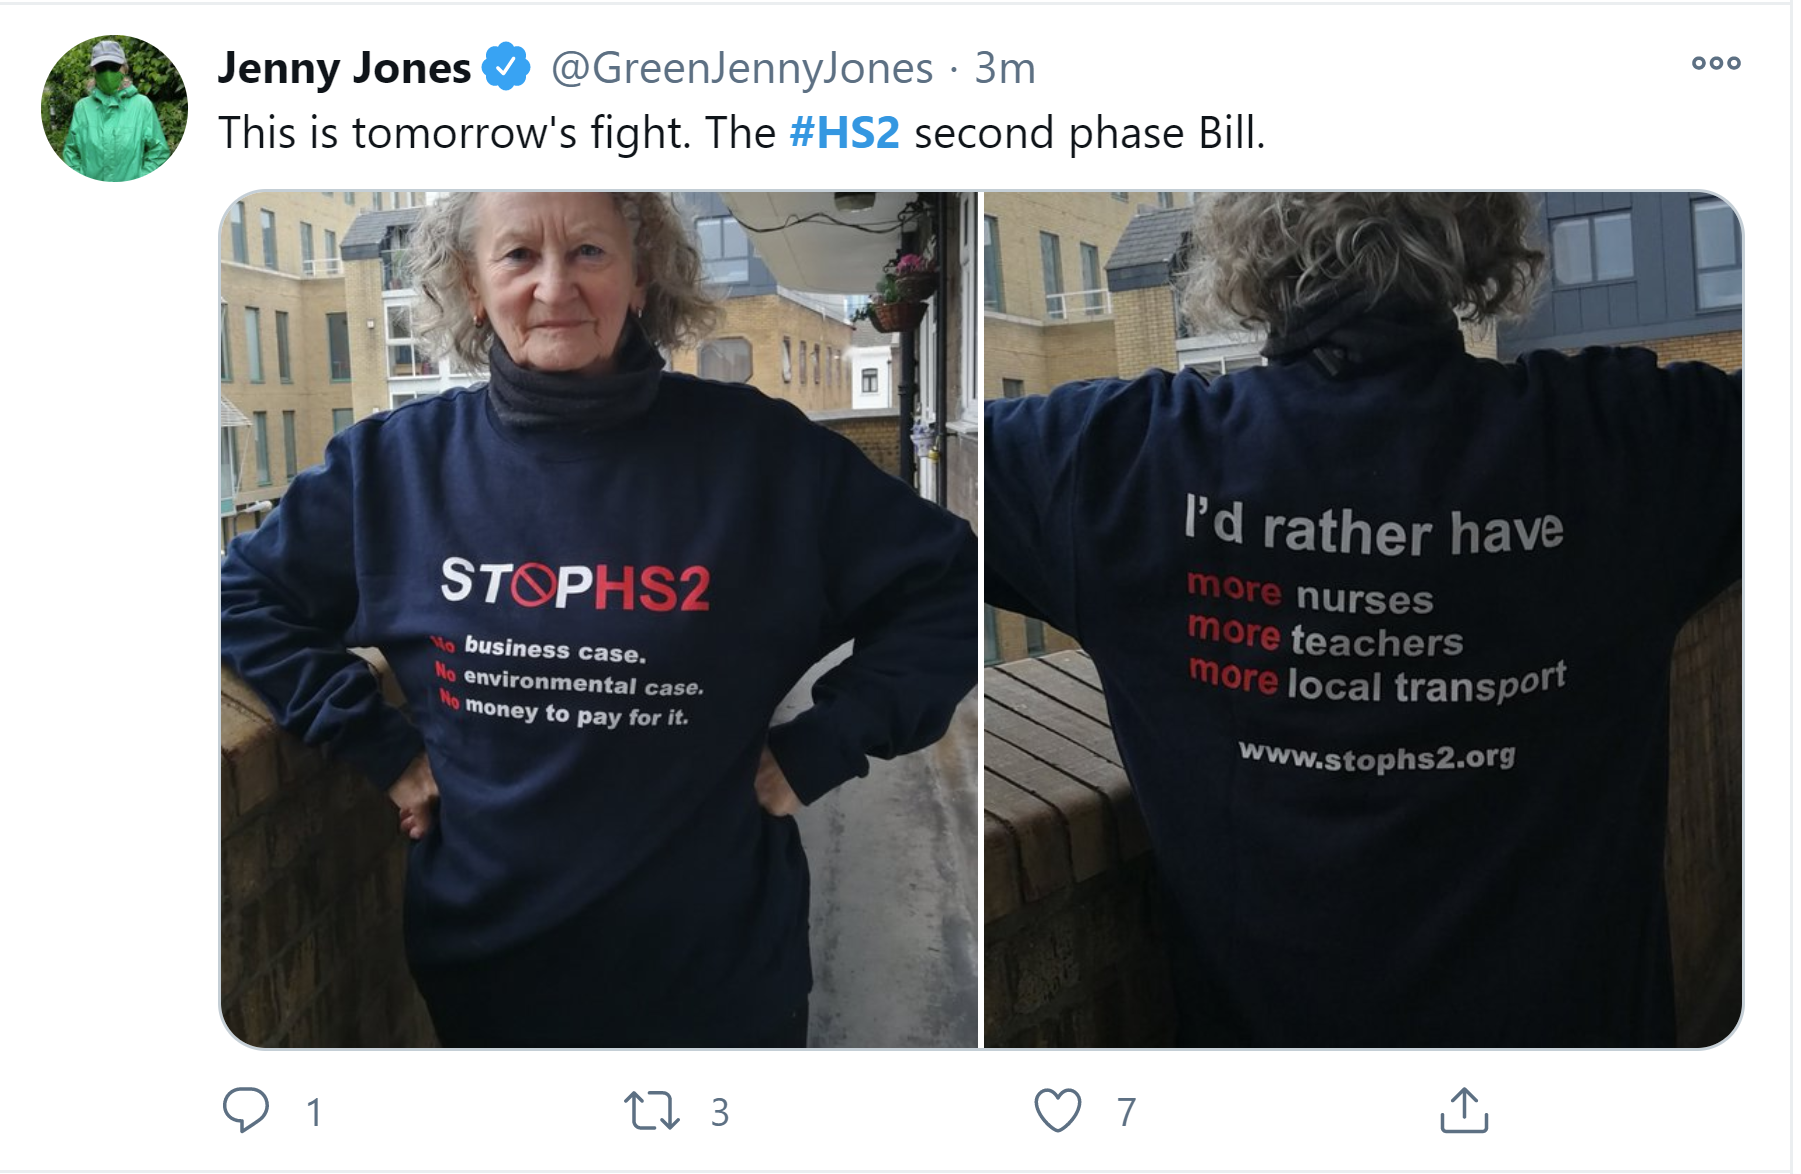Like the tweet with heart icon

1057,1110
